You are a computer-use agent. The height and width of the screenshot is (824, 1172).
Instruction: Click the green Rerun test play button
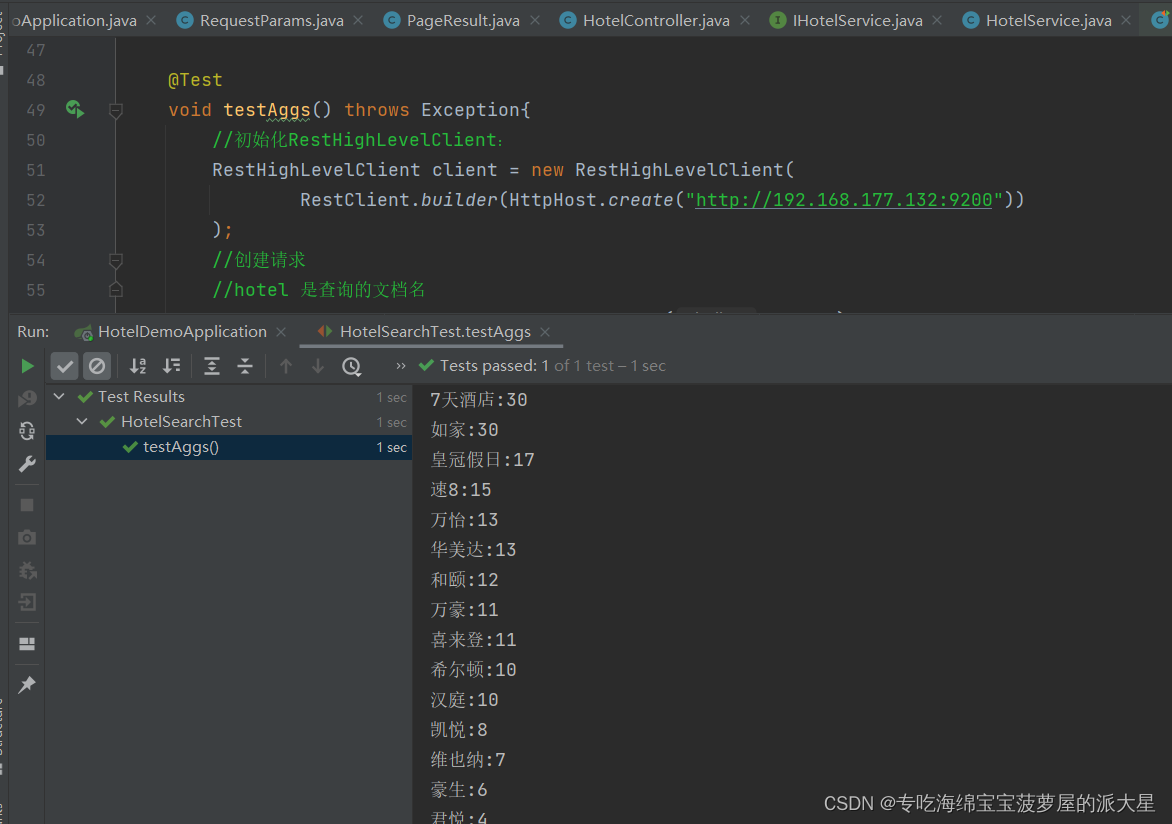tap(28, 366)
